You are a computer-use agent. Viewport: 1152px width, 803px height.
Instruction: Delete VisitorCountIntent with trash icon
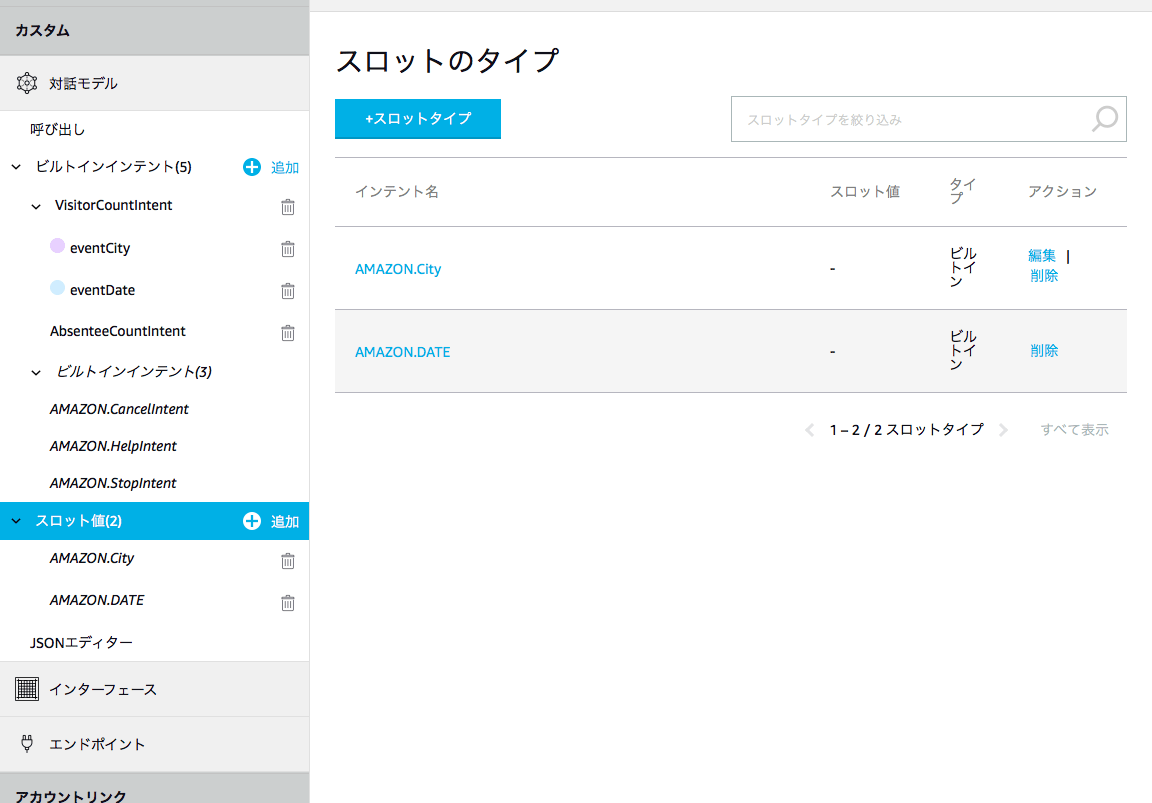288,206
